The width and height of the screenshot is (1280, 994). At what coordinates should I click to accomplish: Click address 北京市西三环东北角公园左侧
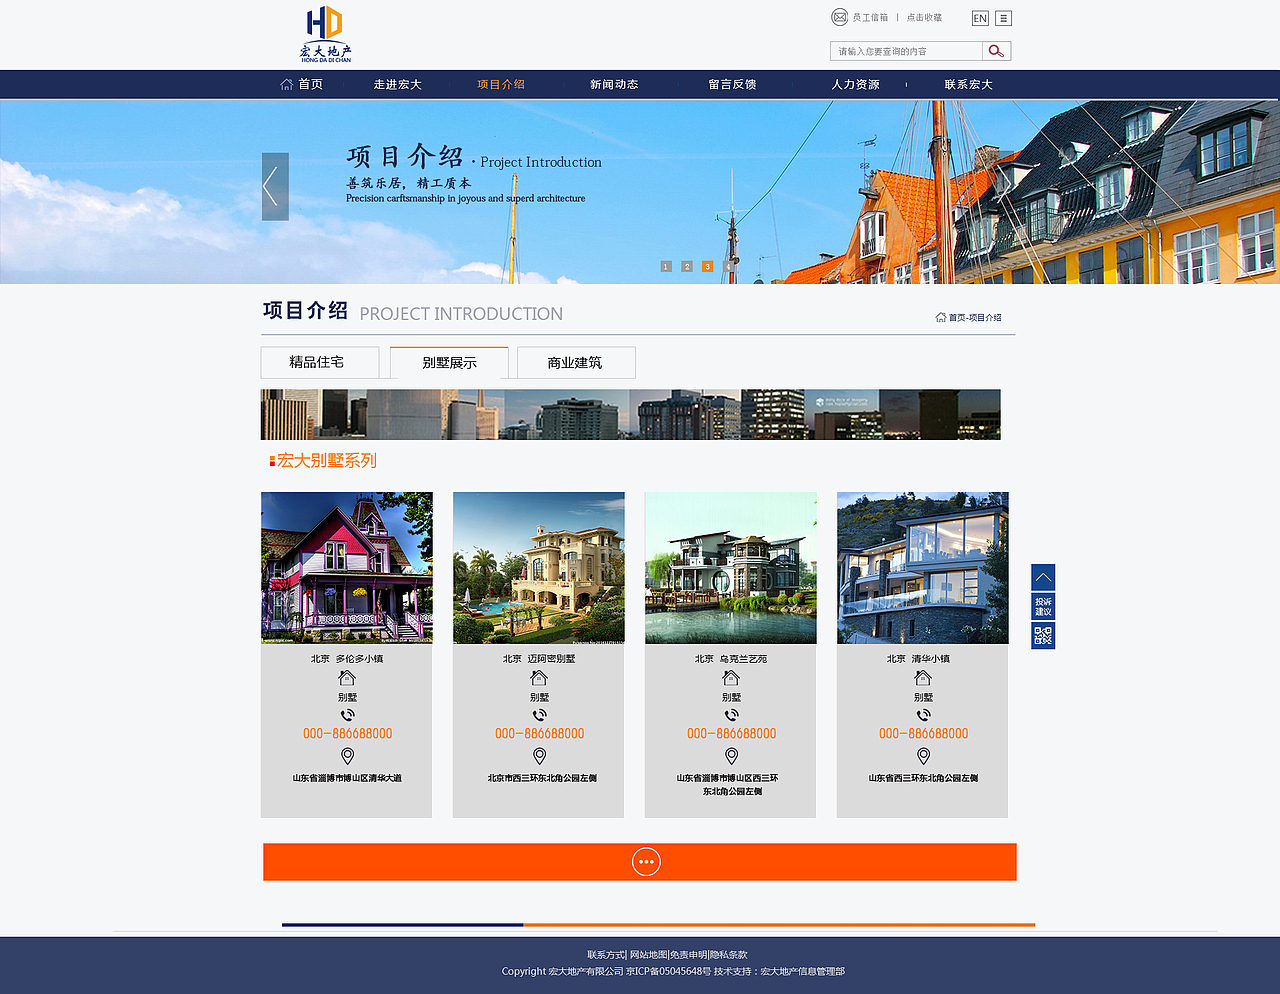coord(542,778)
